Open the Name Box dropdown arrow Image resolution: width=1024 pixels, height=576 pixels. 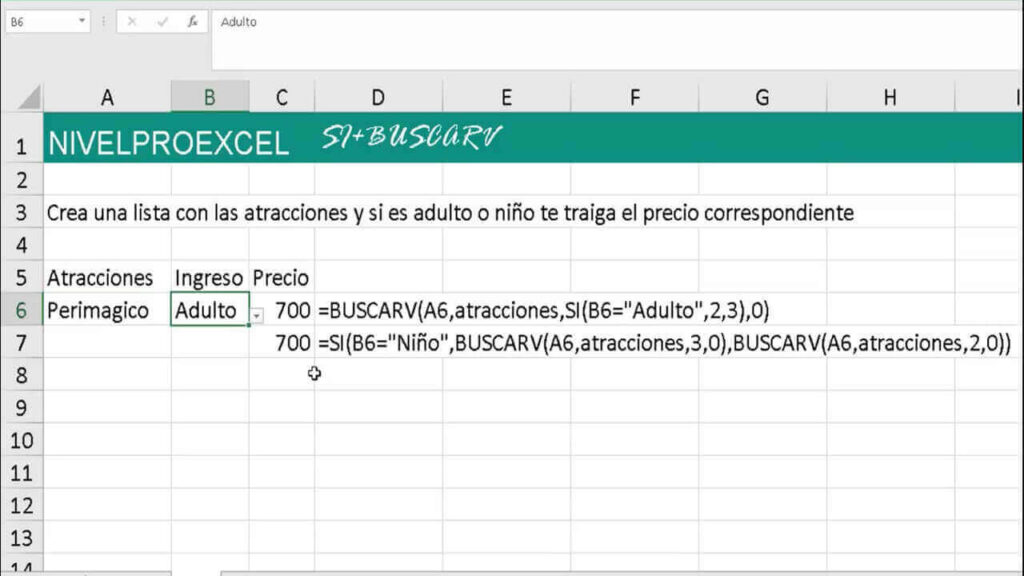(x=81, y=21)
